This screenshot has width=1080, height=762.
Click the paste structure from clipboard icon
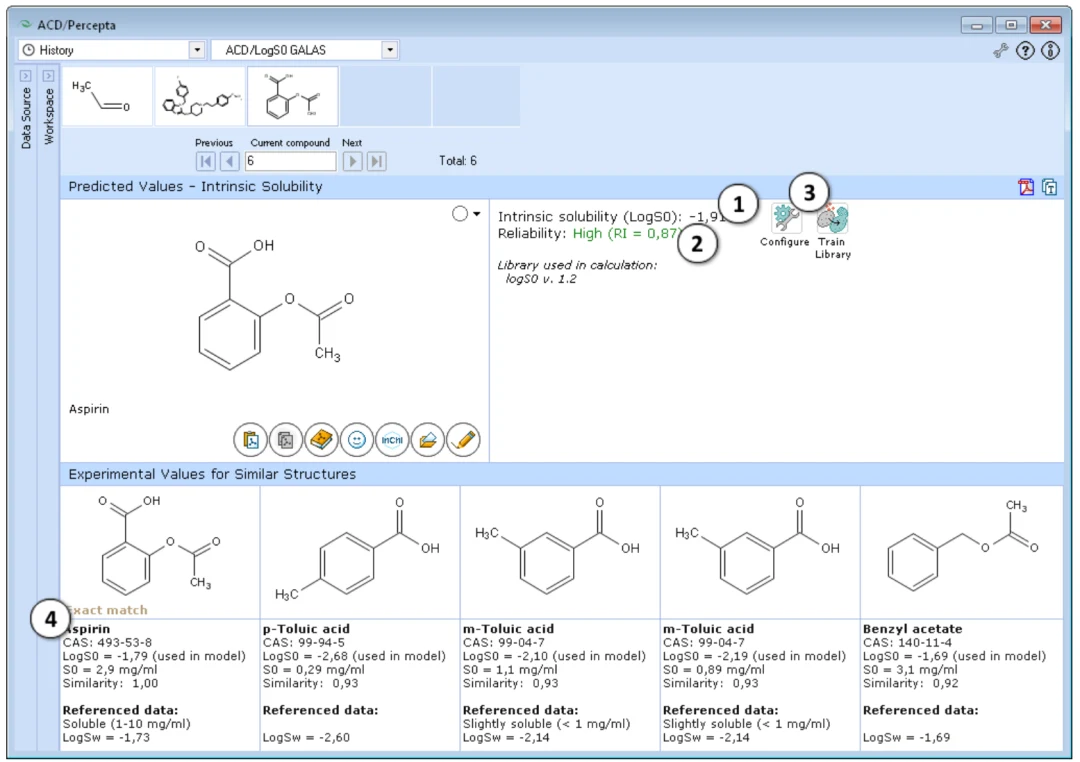[x=251, y=440]
